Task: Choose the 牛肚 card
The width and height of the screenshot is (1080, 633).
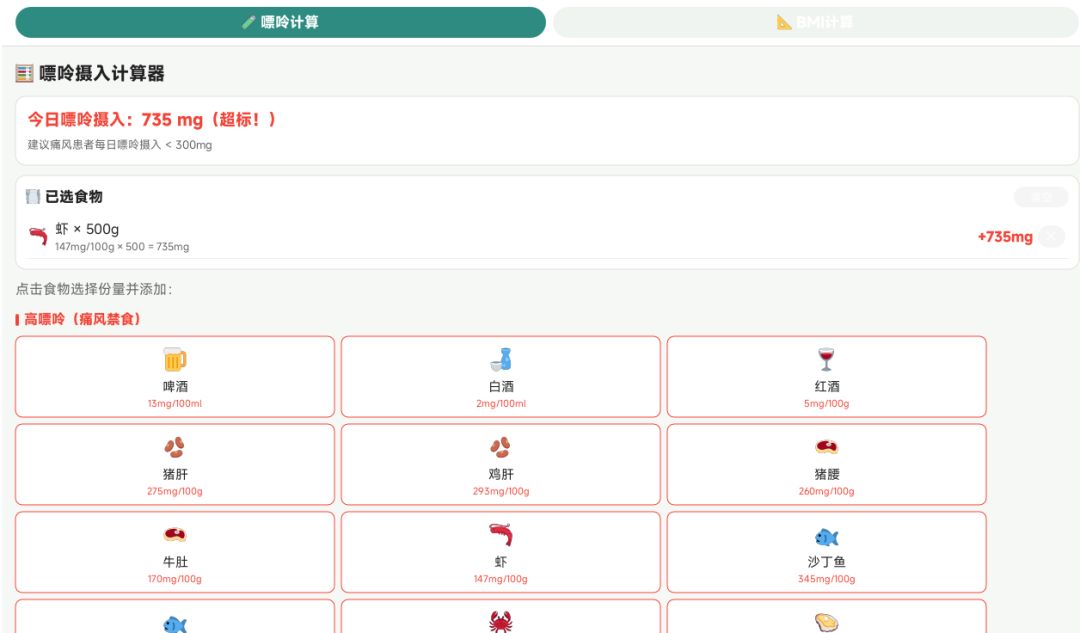Action: tap(175, 552)
